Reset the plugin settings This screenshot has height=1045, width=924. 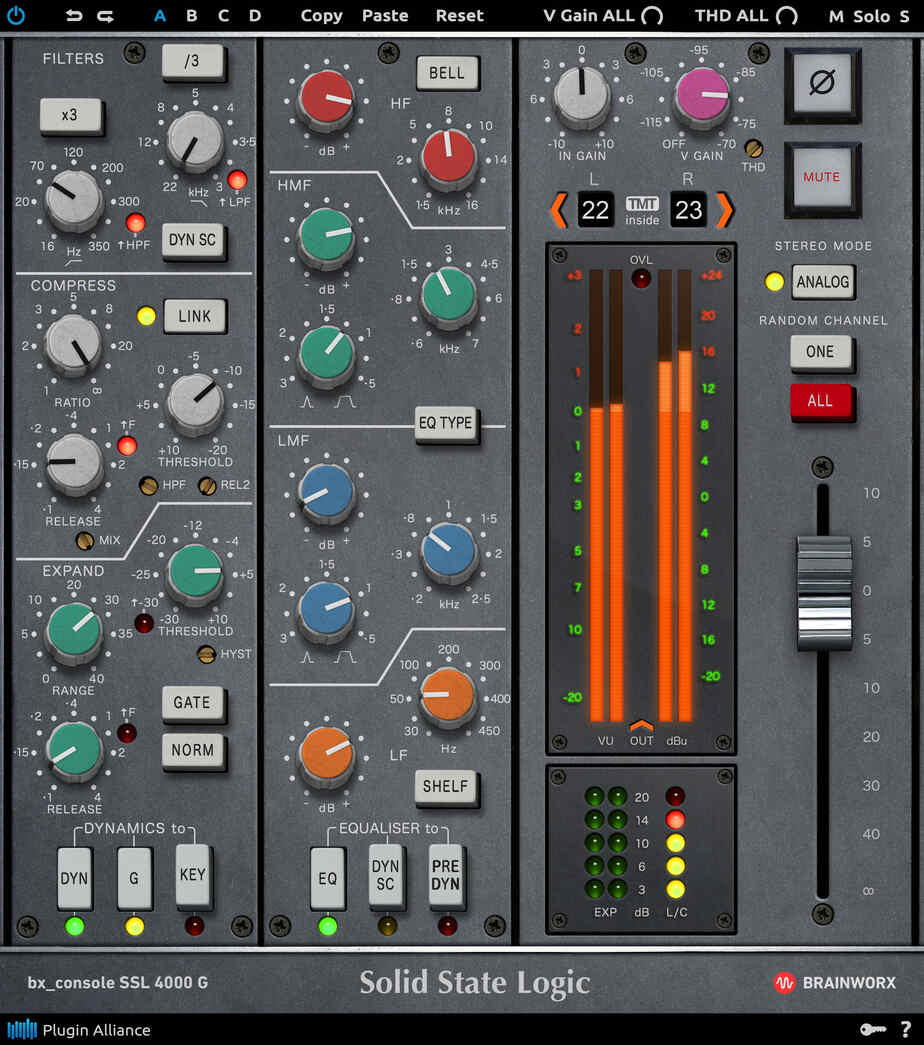459,16
